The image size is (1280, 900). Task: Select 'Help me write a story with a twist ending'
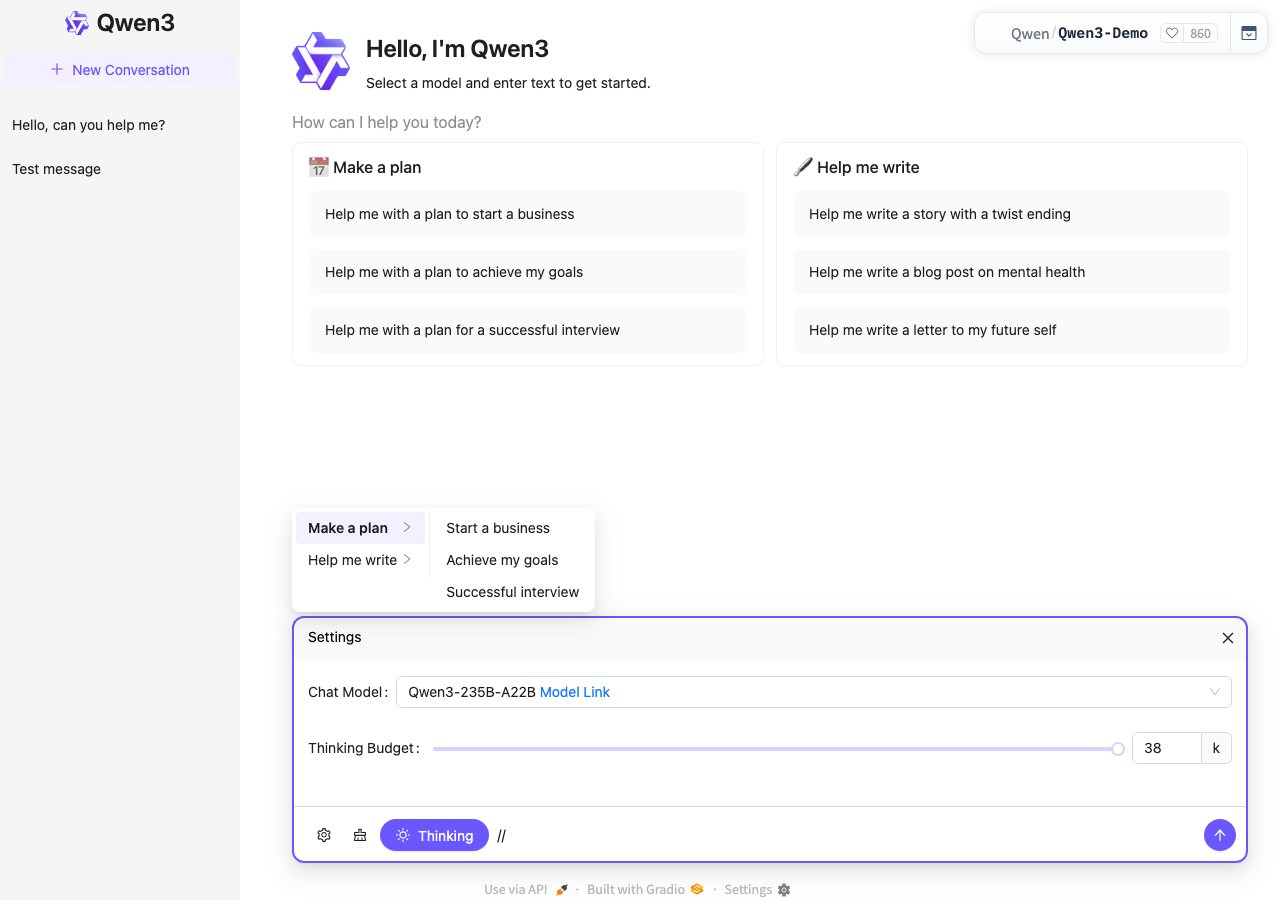[x=1012, y=214]
